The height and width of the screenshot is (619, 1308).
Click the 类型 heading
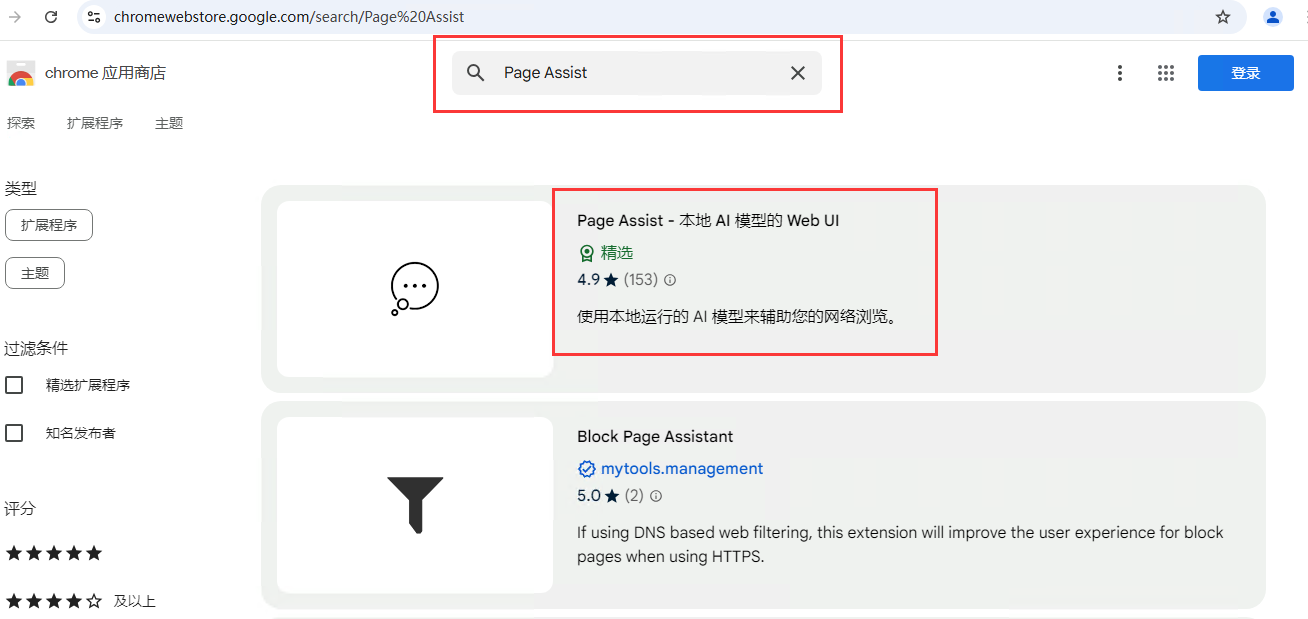tap(21, 188)
